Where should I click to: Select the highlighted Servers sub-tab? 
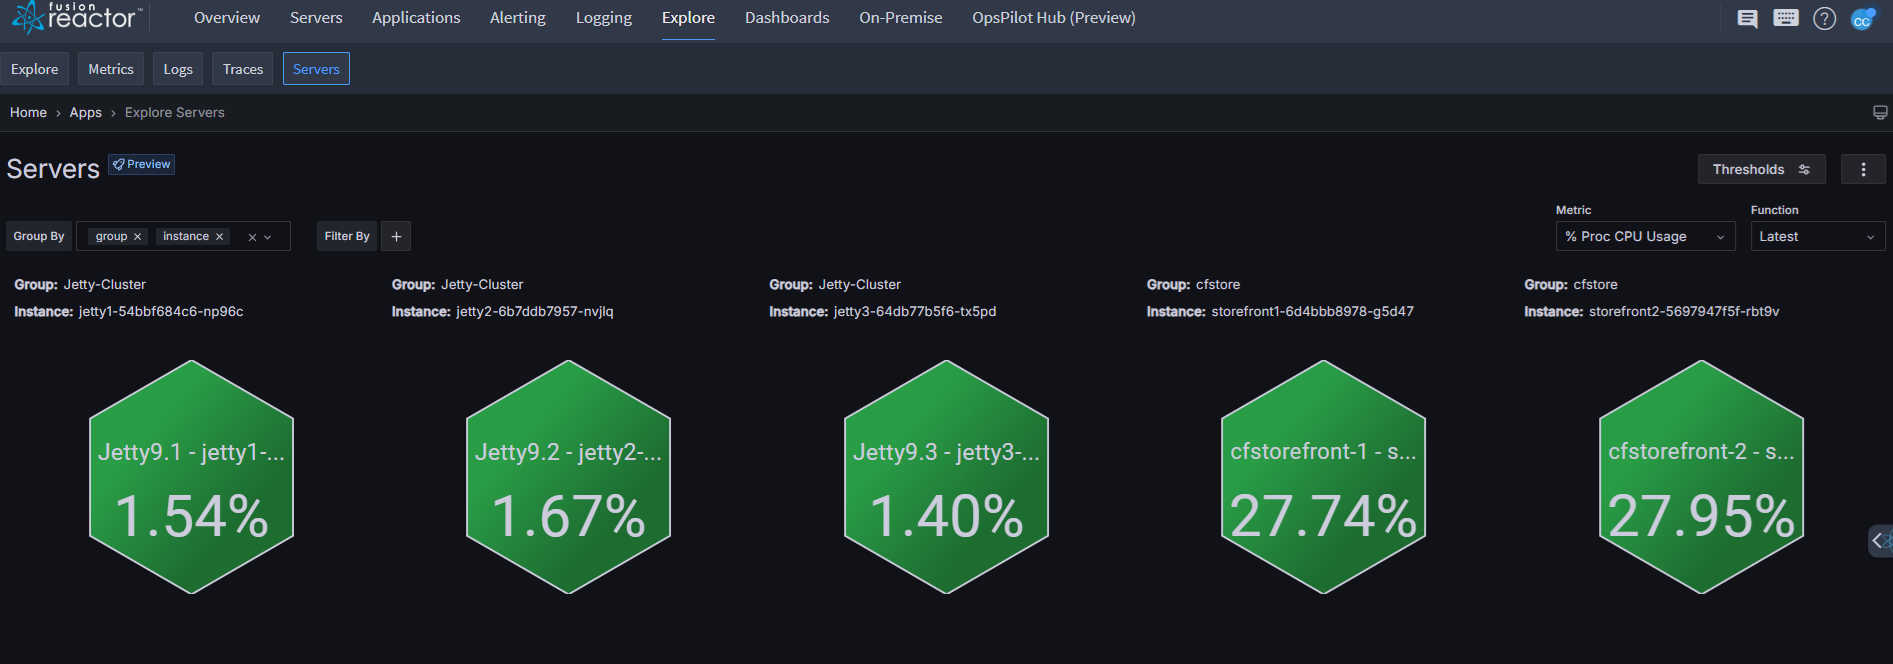click(x=316, y=69)
